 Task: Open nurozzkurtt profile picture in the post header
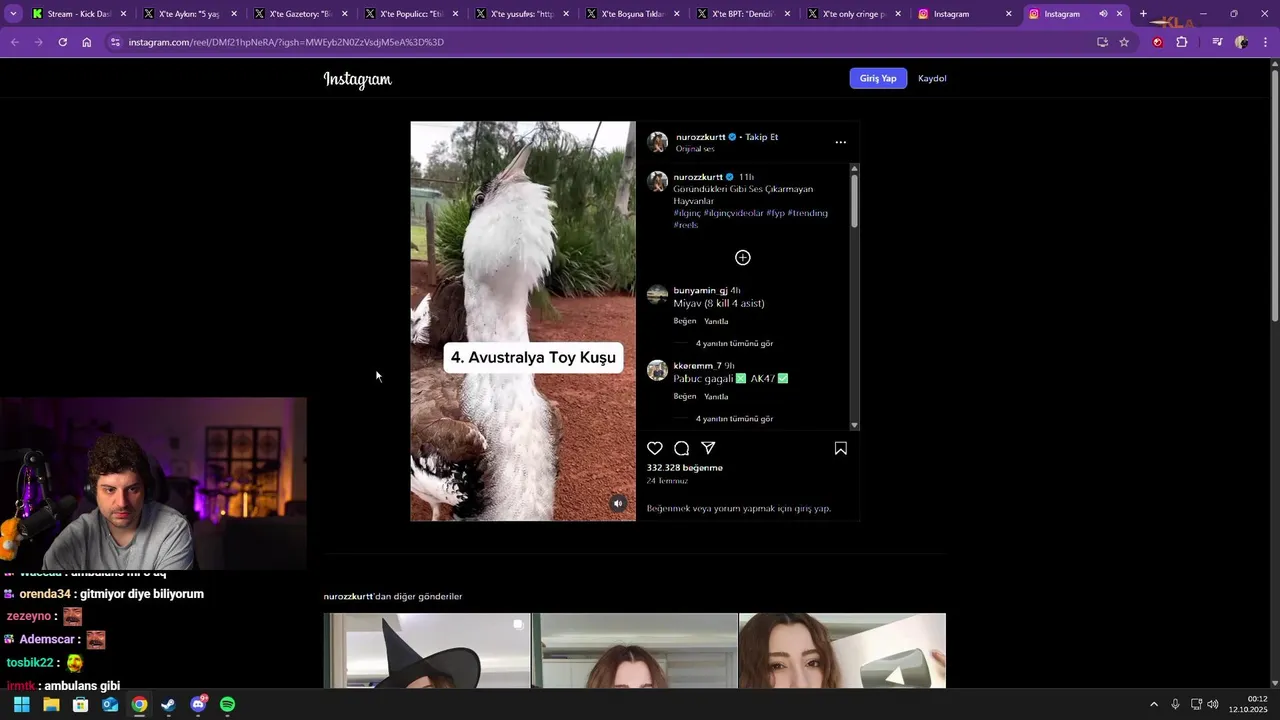point(658,142)
